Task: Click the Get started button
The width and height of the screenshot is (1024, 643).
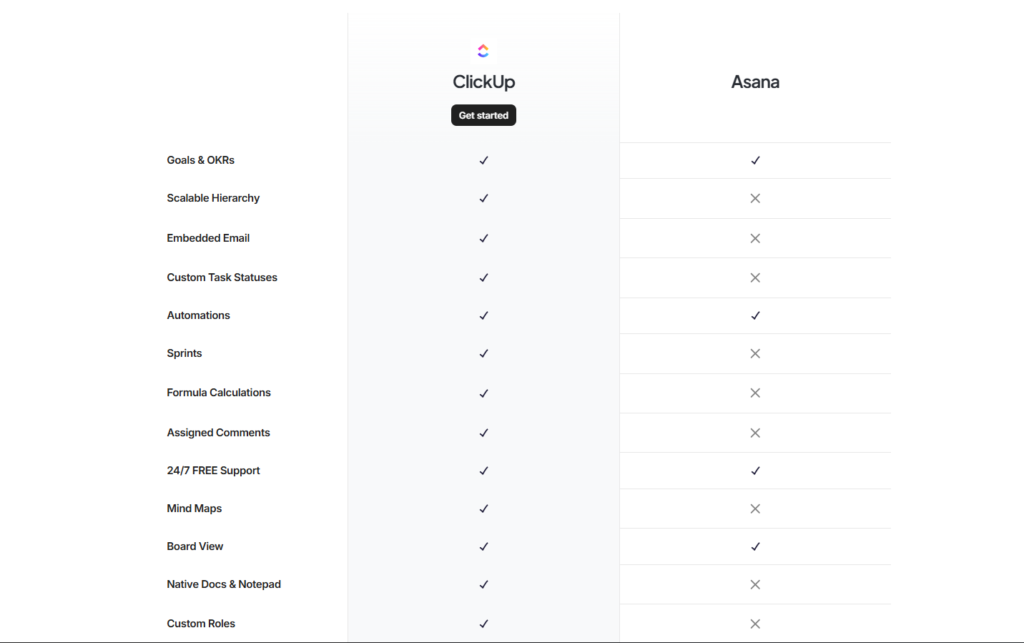Action: (x=483, y=115)
